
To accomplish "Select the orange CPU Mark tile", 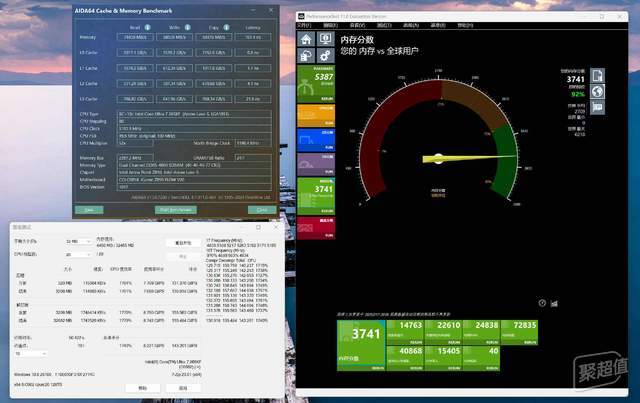I will click(x=316, y=116).
